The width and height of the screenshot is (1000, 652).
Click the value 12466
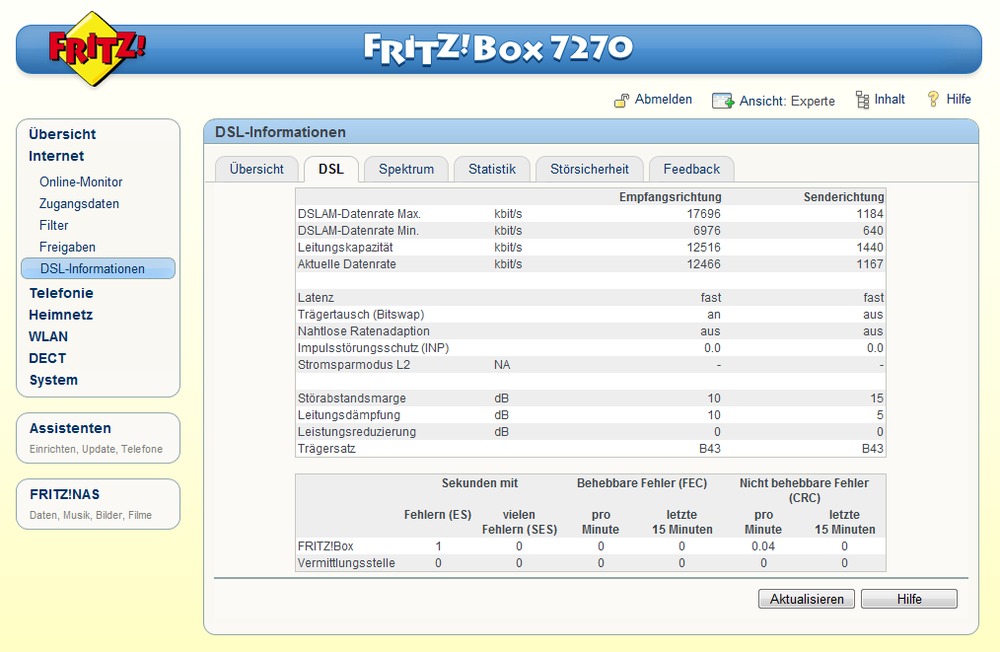click(x=703, y=264)
